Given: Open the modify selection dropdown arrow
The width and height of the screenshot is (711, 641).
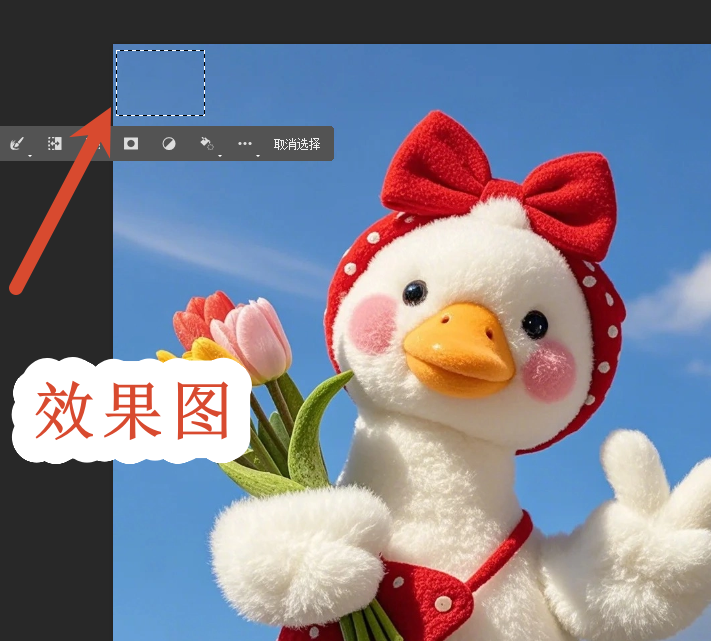Looking at the screenshot, I should [30, 155].
